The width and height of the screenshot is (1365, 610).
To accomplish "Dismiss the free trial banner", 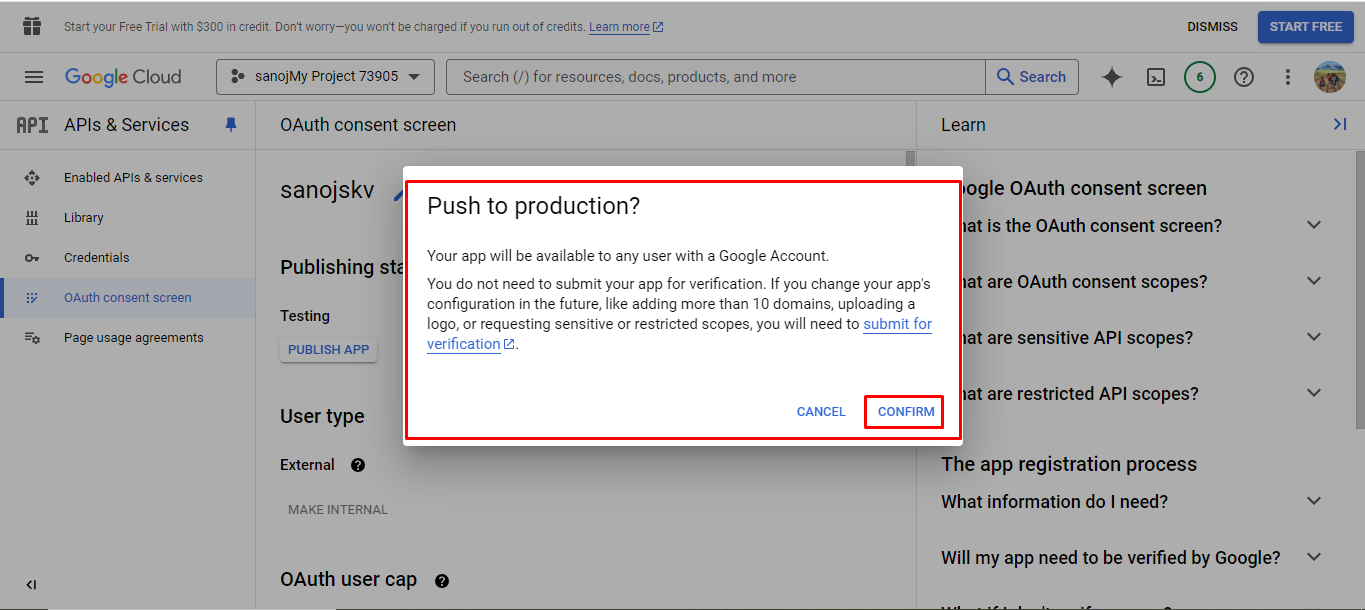I will point(1212,27).
